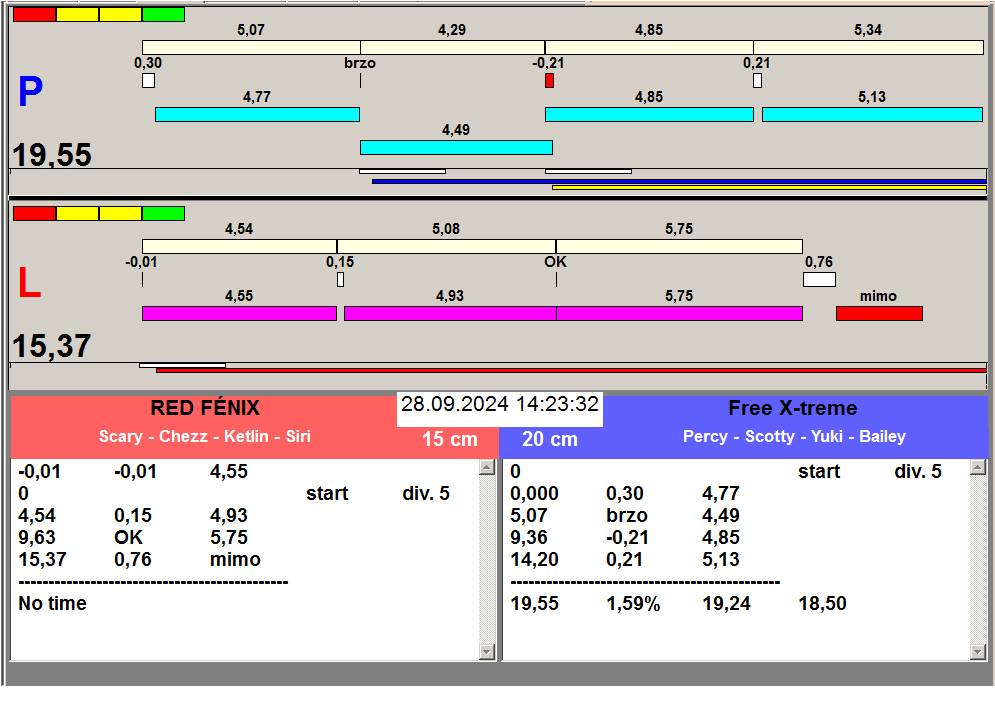Click the RED FÉNIX team name
The image size is (995, 716).
pyautogui.click(x=205, y=408)
